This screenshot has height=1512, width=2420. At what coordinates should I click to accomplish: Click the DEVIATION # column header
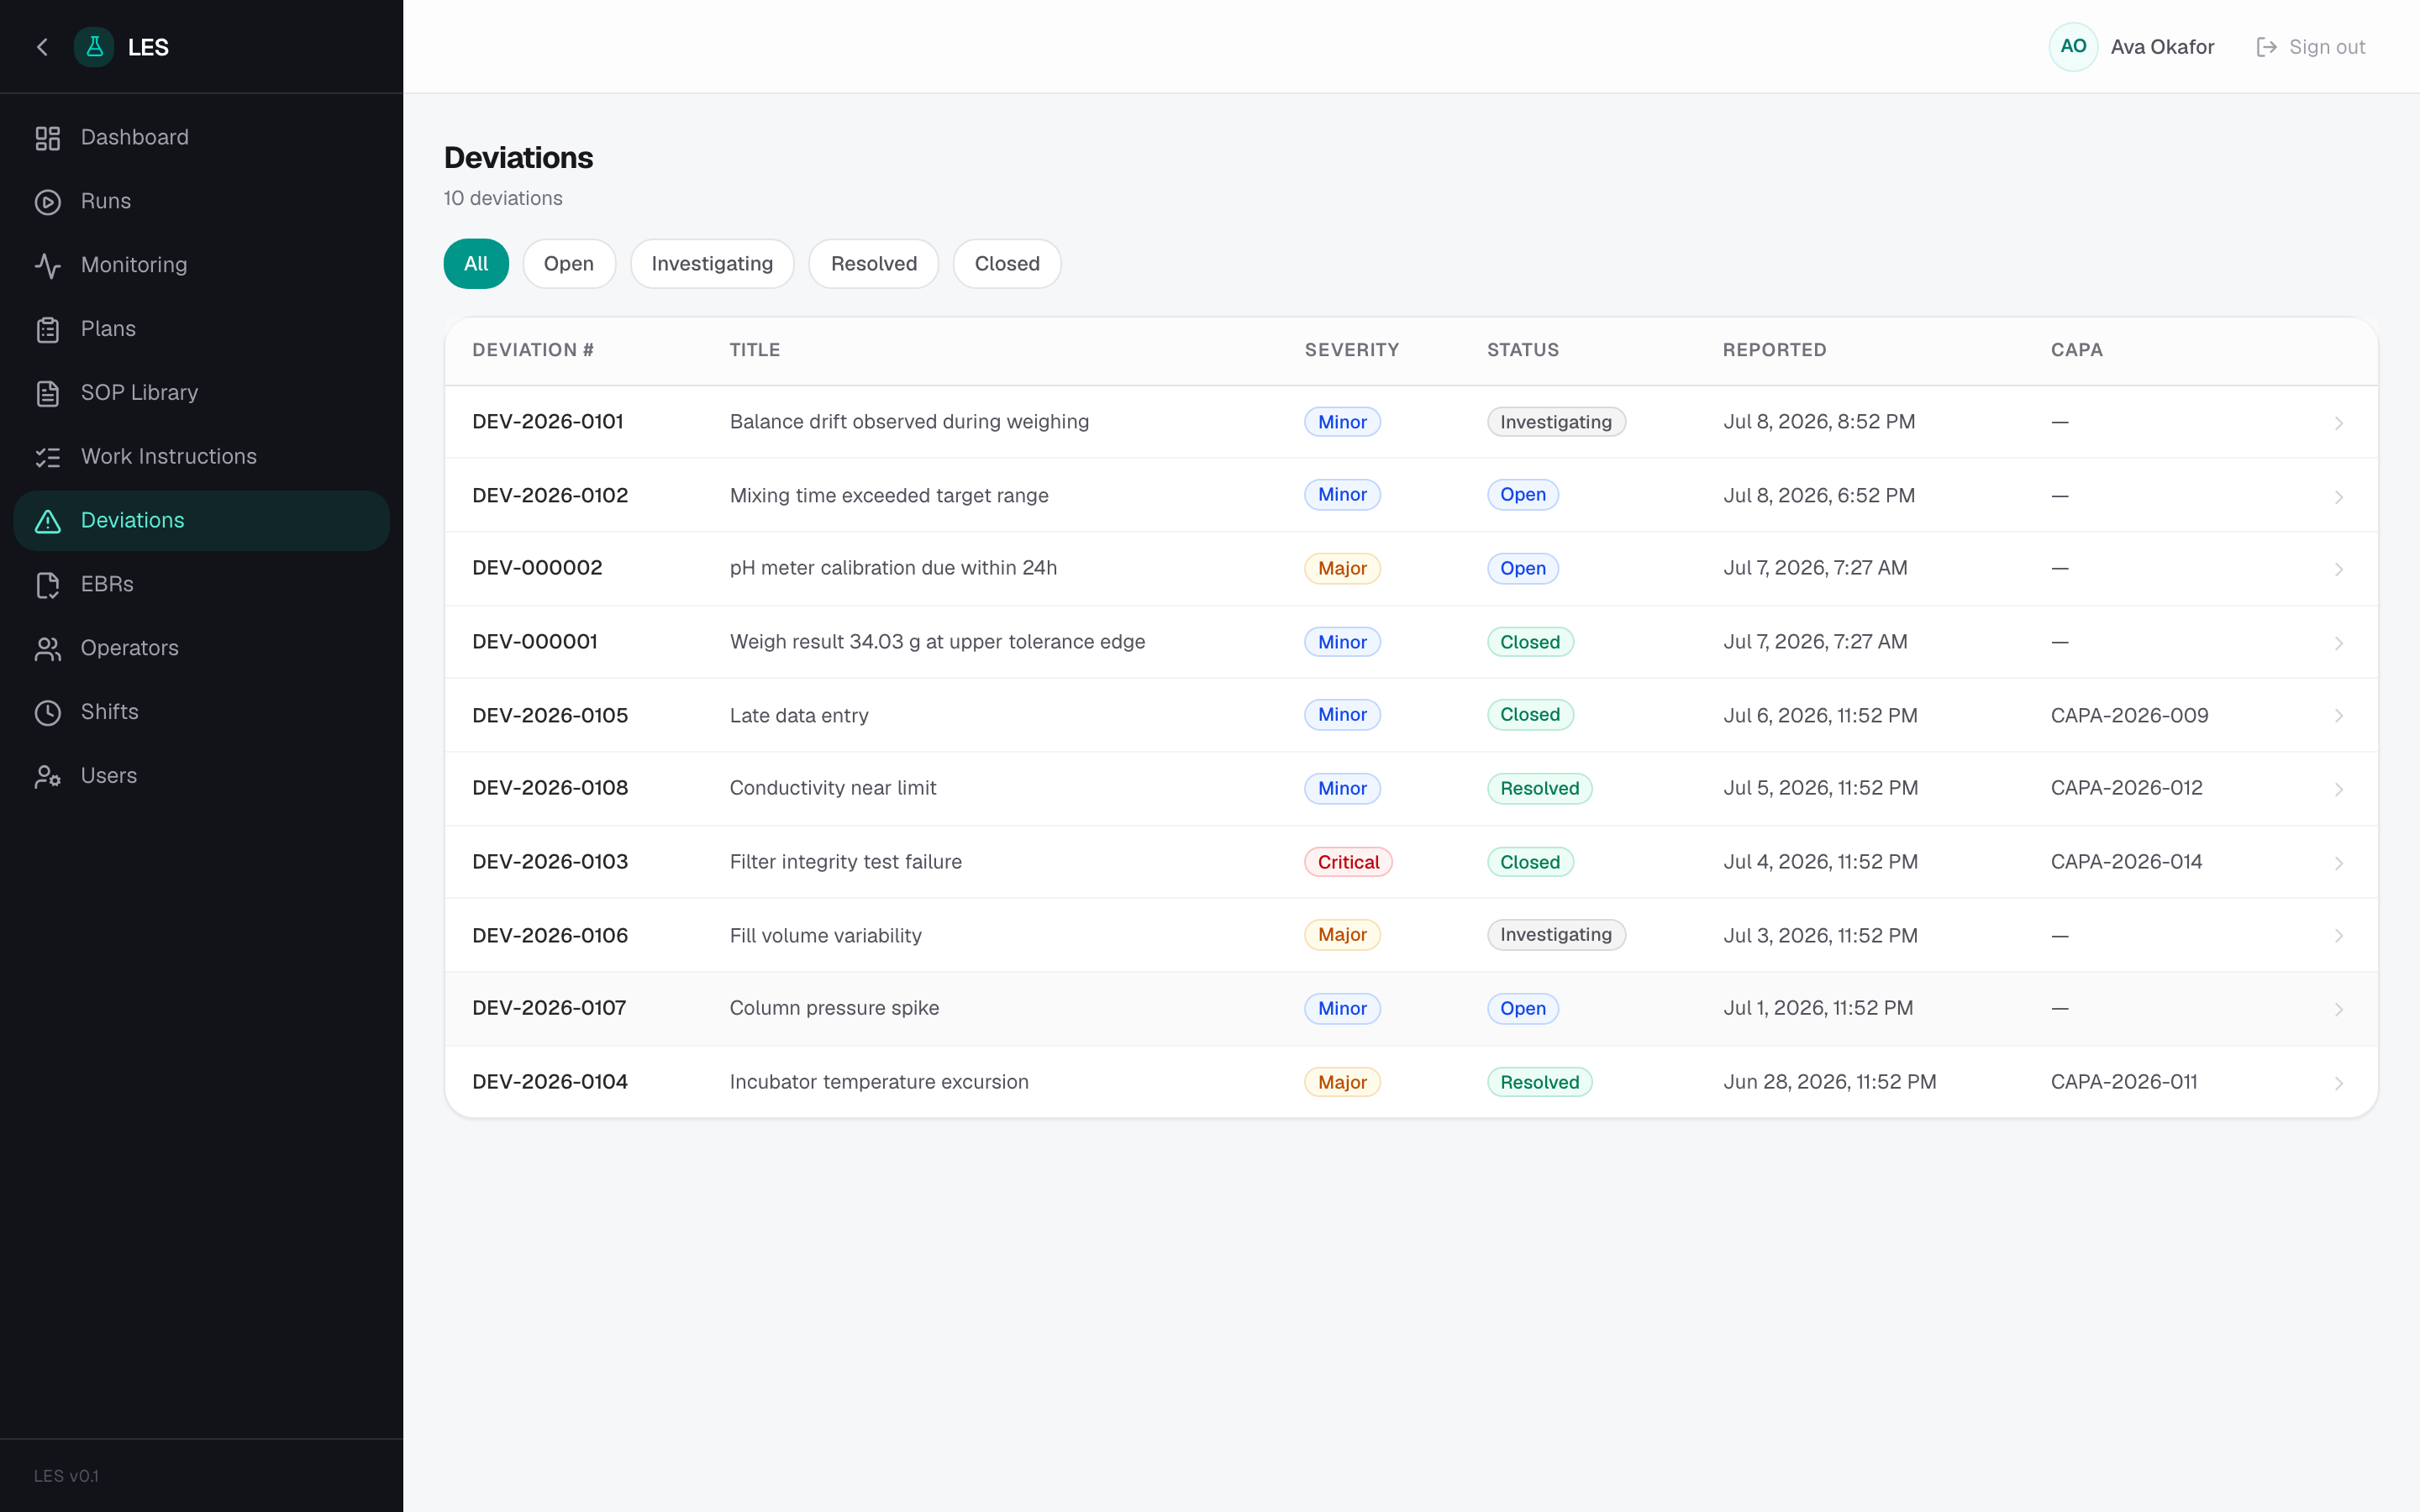pyautogui.click(x=533, y=350)
